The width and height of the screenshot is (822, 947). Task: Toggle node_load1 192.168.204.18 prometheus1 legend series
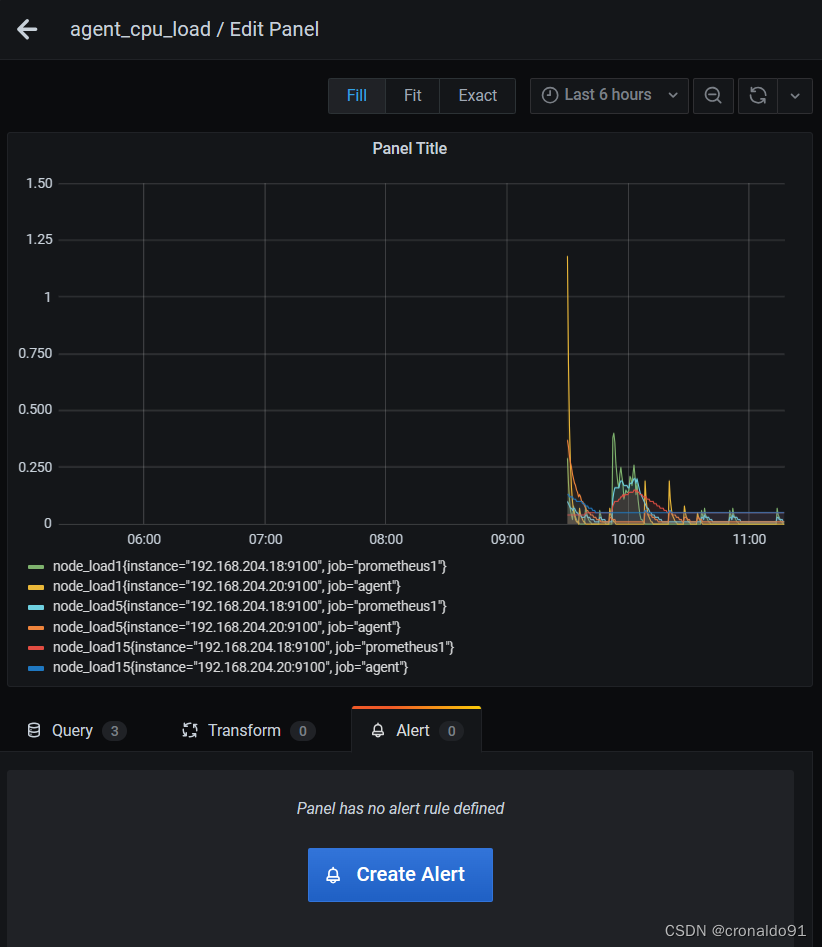click(x=249, y=567)
